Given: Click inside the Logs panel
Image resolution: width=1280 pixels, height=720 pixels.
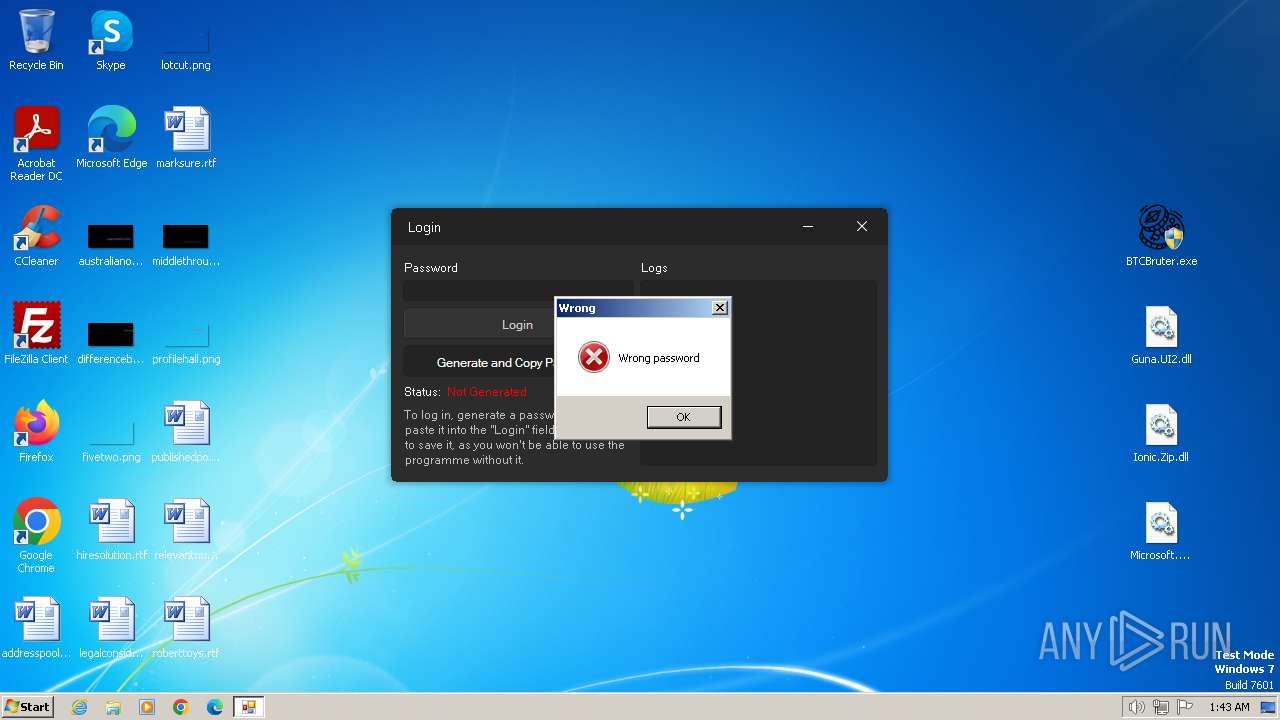Looking at the screenshot, I should (803, 372).
